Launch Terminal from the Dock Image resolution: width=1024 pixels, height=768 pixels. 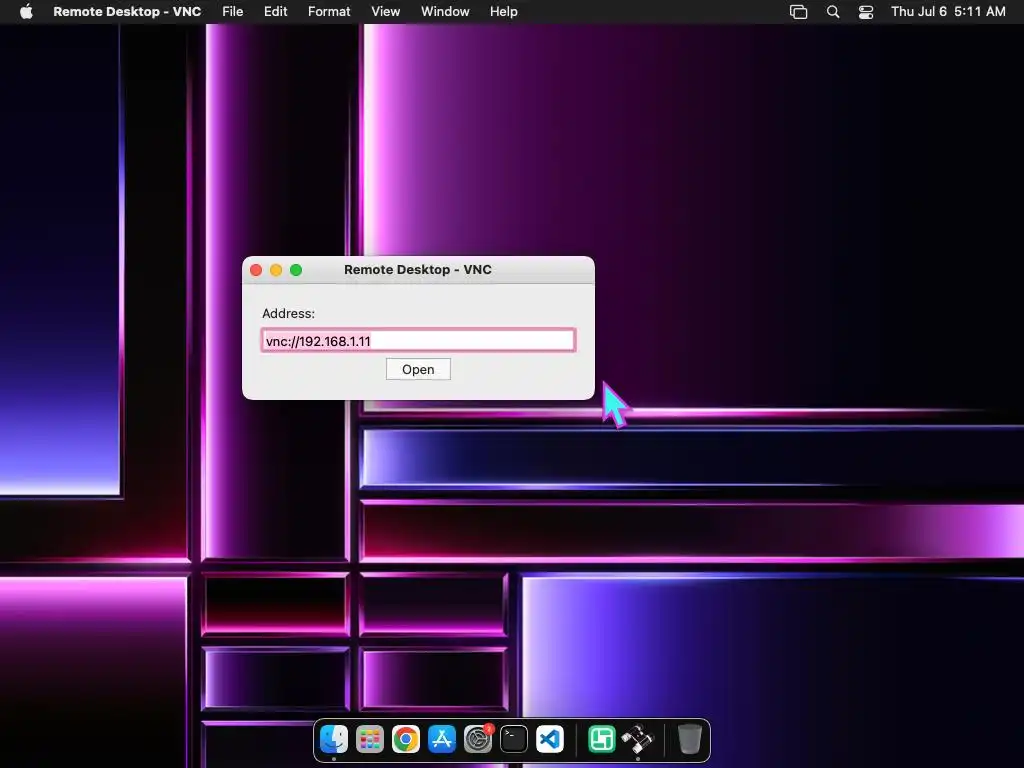pyautogui.click(x=514, y=739)
